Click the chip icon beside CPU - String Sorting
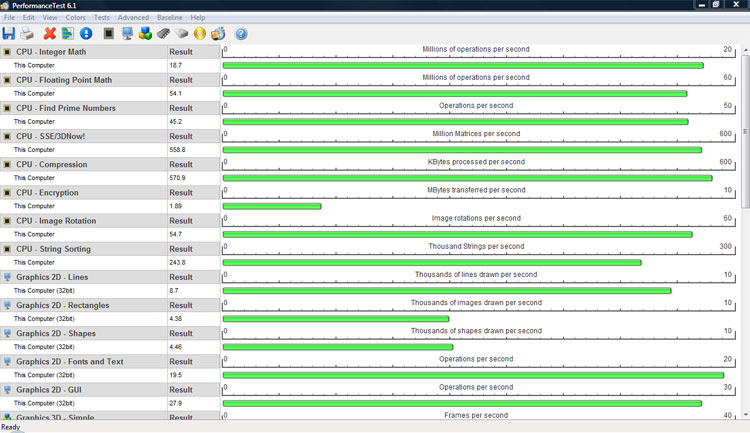750x433 pixels. 7,249
